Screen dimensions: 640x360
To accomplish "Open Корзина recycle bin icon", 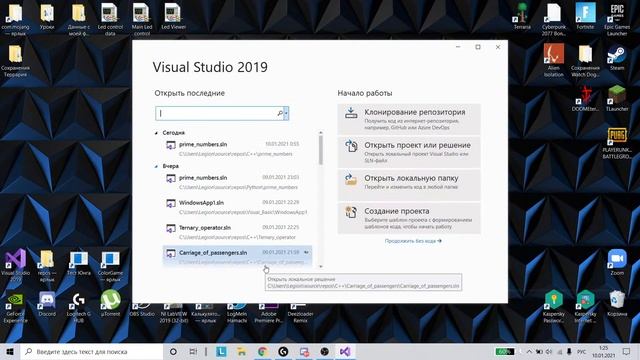I will click(x=617, y=304).
